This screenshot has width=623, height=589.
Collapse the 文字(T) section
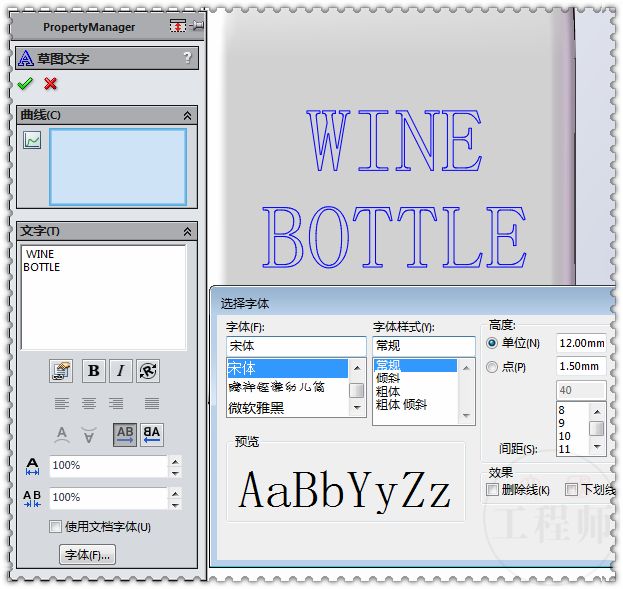[x=187, y=231]
